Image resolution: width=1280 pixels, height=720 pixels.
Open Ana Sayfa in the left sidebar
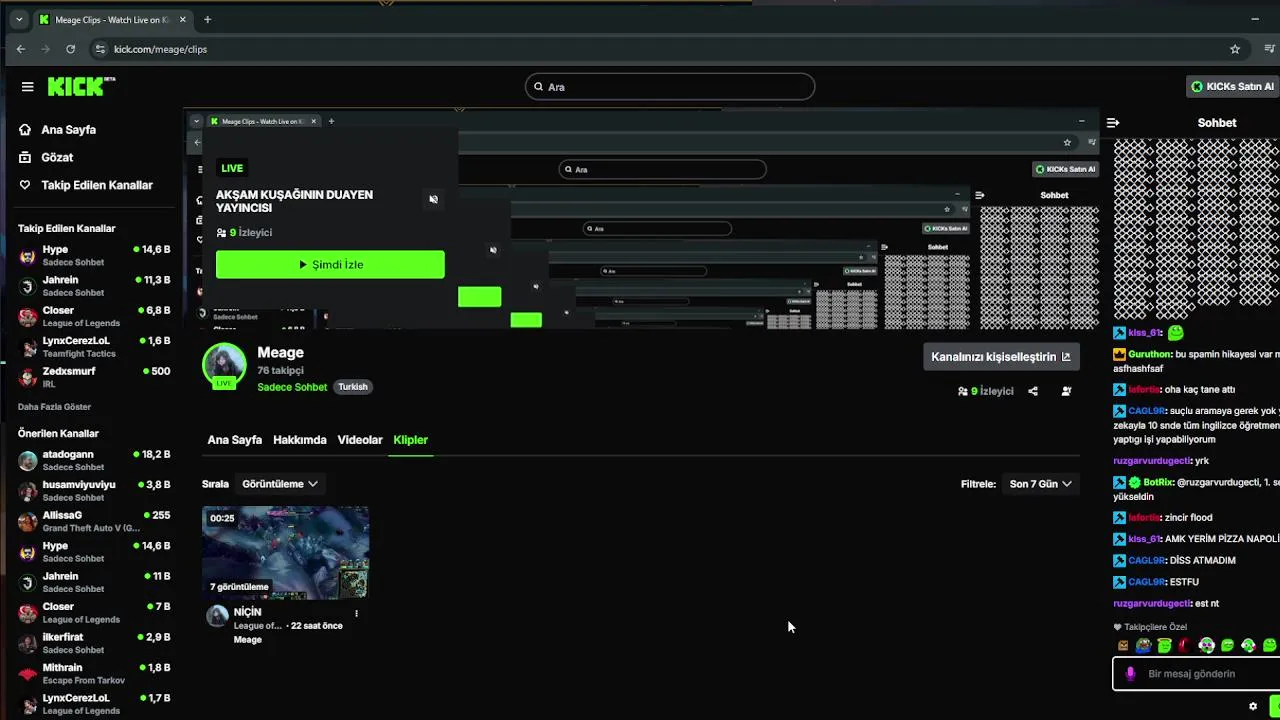(69, 130)
